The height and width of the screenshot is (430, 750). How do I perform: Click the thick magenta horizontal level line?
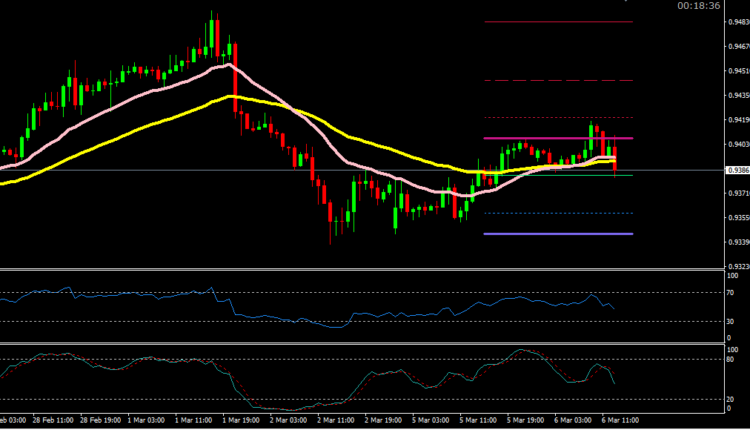click(x=540, y=138)
